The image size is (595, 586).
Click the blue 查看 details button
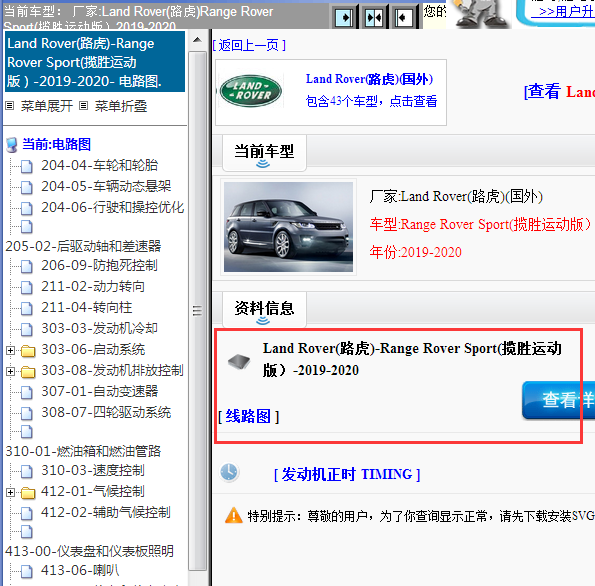[x=558, y=400]
